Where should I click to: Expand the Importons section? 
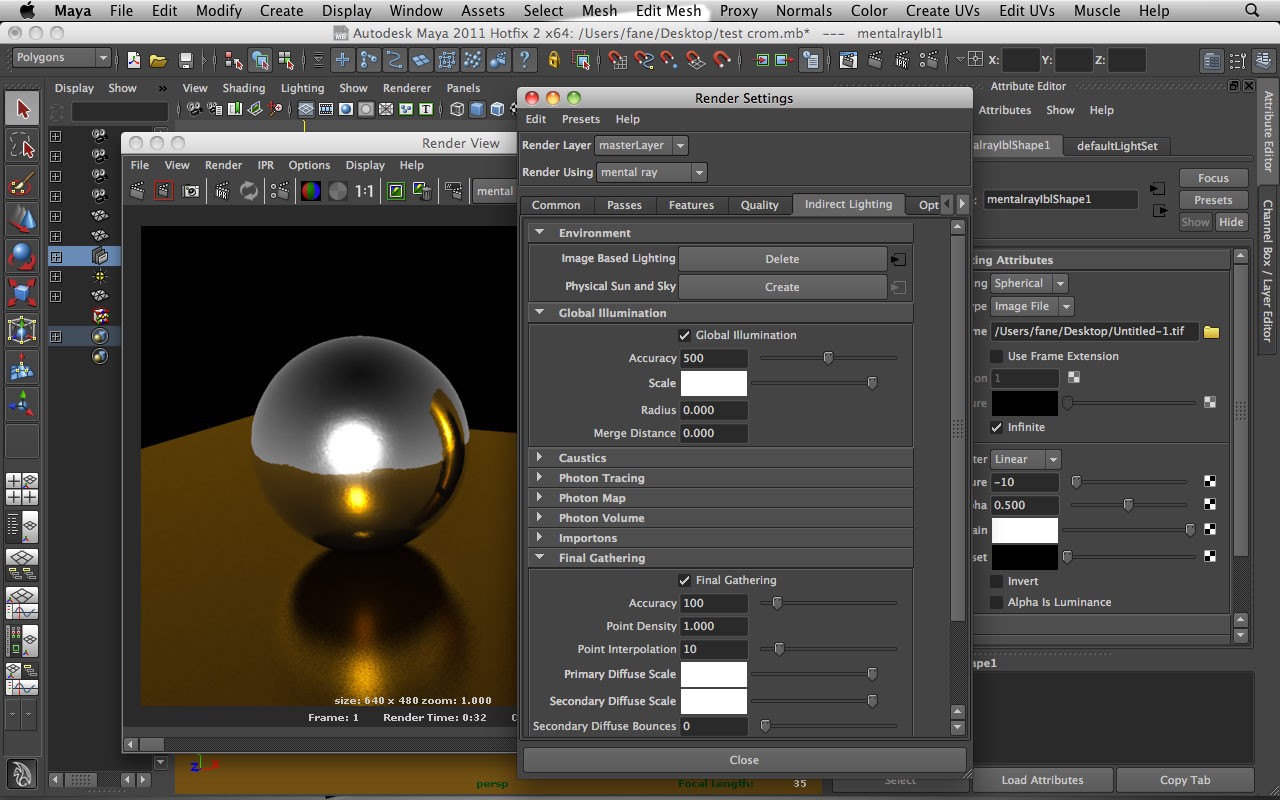click(540, 538)
